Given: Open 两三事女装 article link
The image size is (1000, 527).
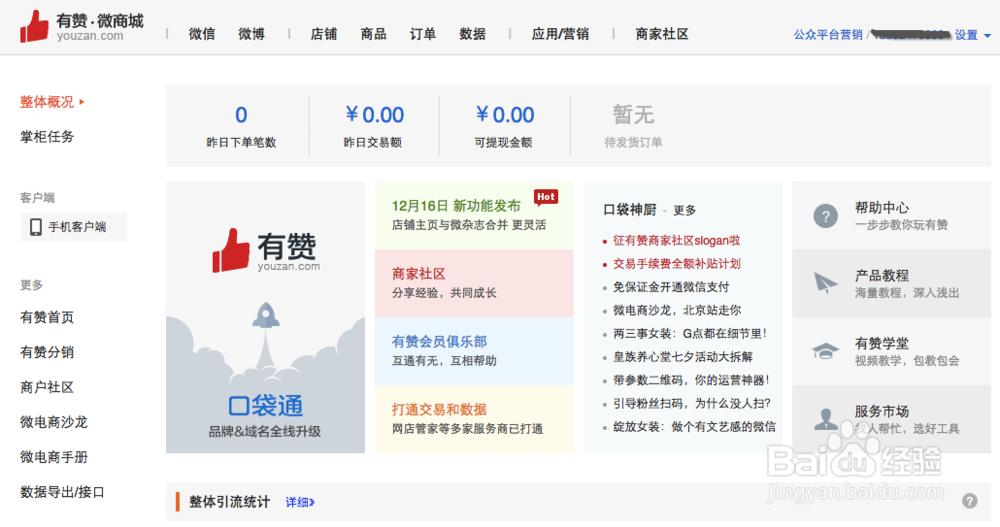Looking at the screenshot, I should (x=689, y=334).
